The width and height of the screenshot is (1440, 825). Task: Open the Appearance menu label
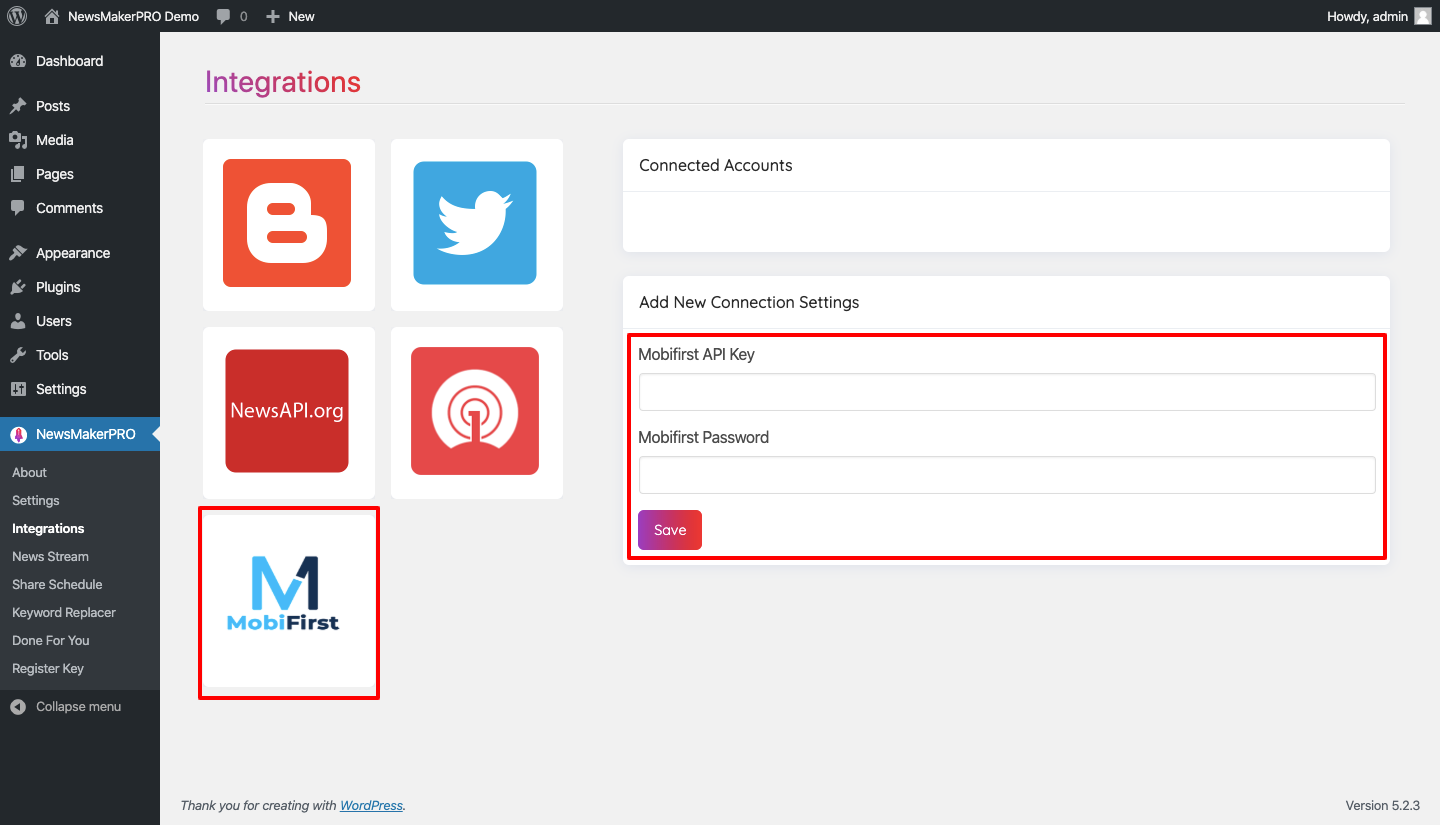[x=73, y=253]
